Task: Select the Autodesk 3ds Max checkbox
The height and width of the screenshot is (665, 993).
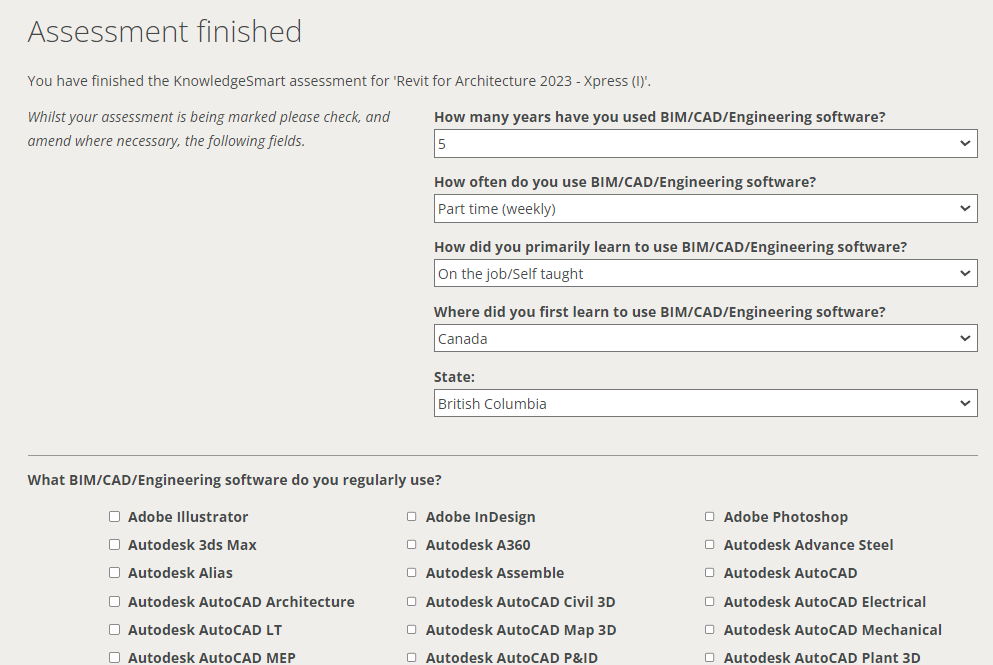Action: 114,545
